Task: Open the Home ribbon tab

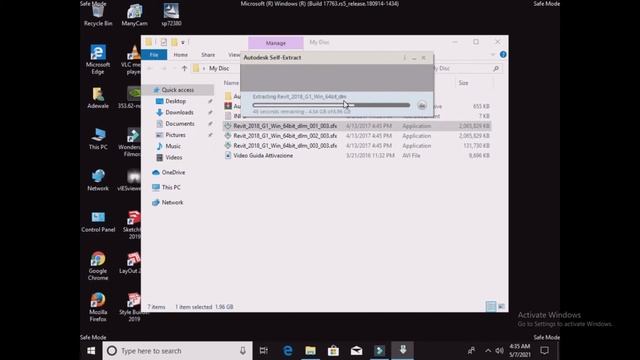Action: click(180, 55)
